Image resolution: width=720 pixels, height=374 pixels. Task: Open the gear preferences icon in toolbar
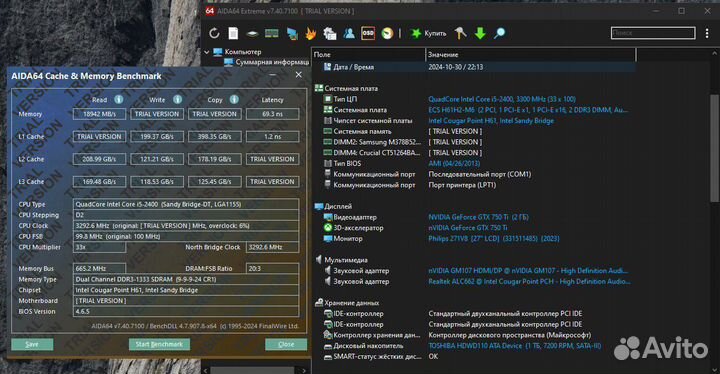pos(330,33)
